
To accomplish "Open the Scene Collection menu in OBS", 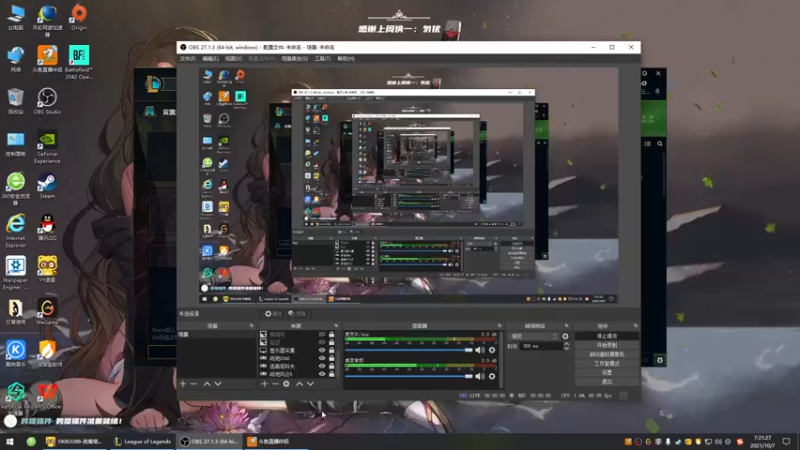I will click(x=294, y=59).
